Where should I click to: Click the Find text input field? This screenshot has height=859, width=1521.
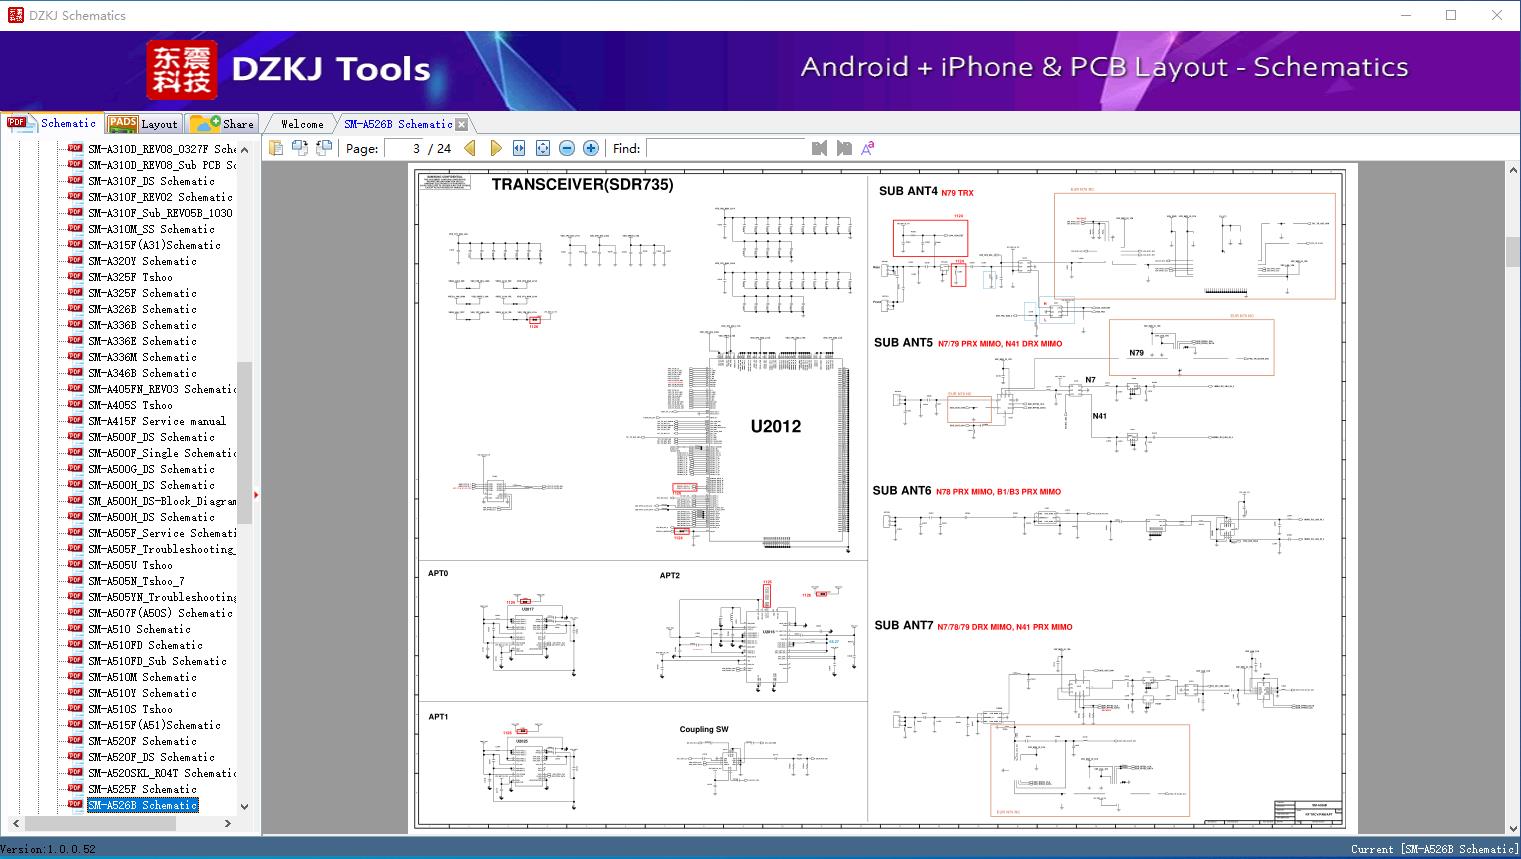(x=725, y=148)
